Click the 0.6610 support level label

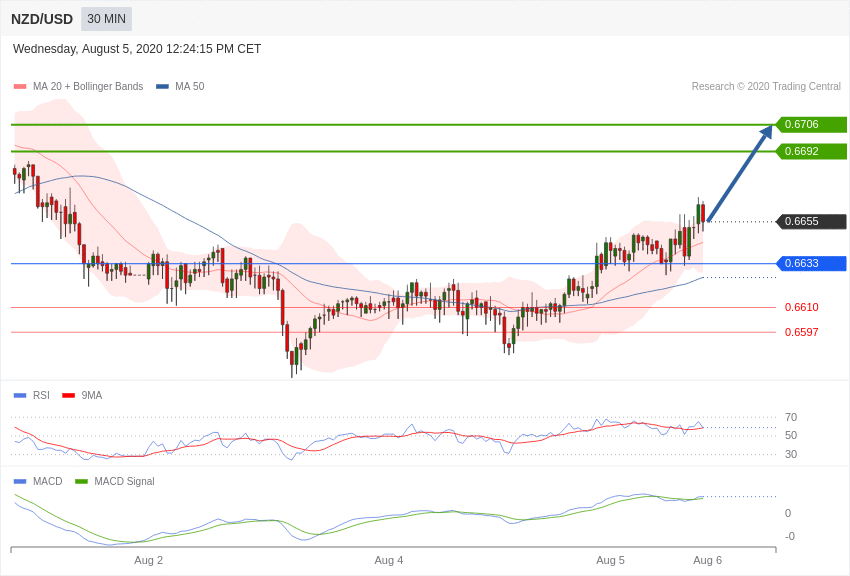click(802, 307)
